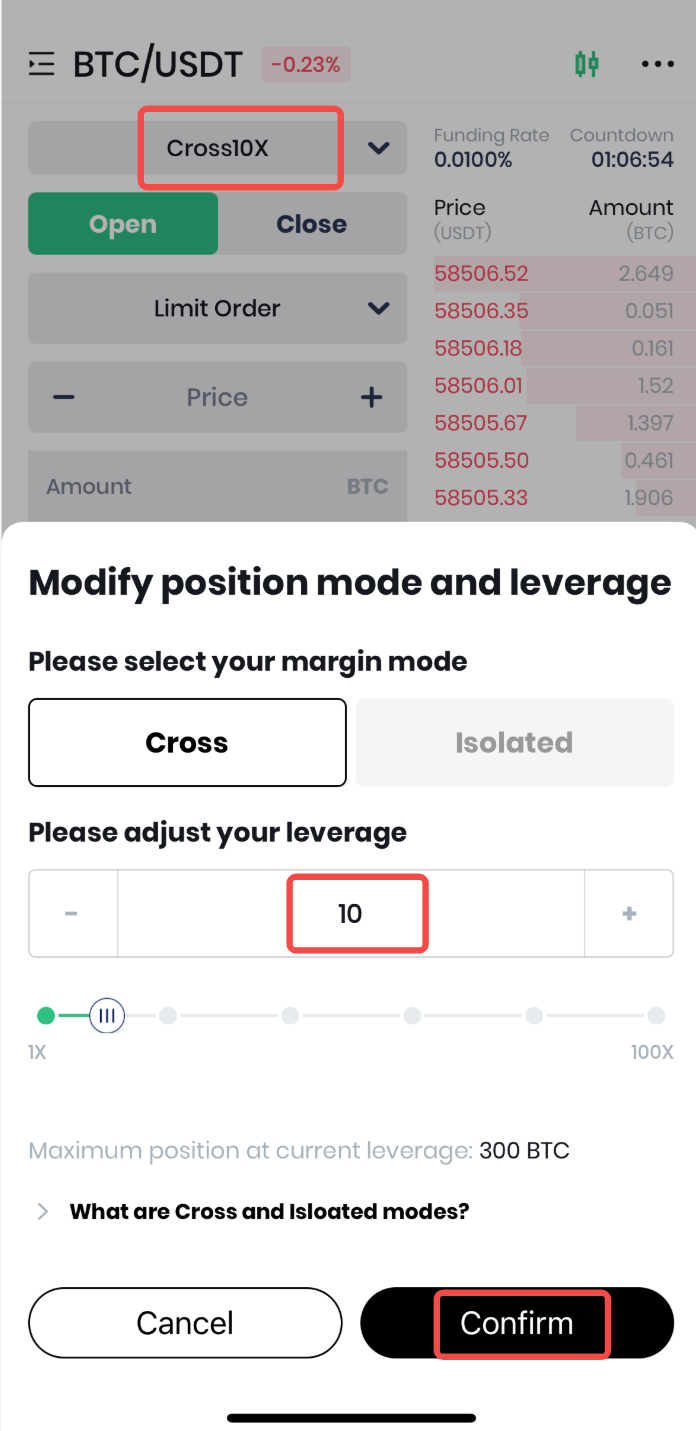Select Cross margin mode
The image size is (696, 1431).
(x=187, y=743)
